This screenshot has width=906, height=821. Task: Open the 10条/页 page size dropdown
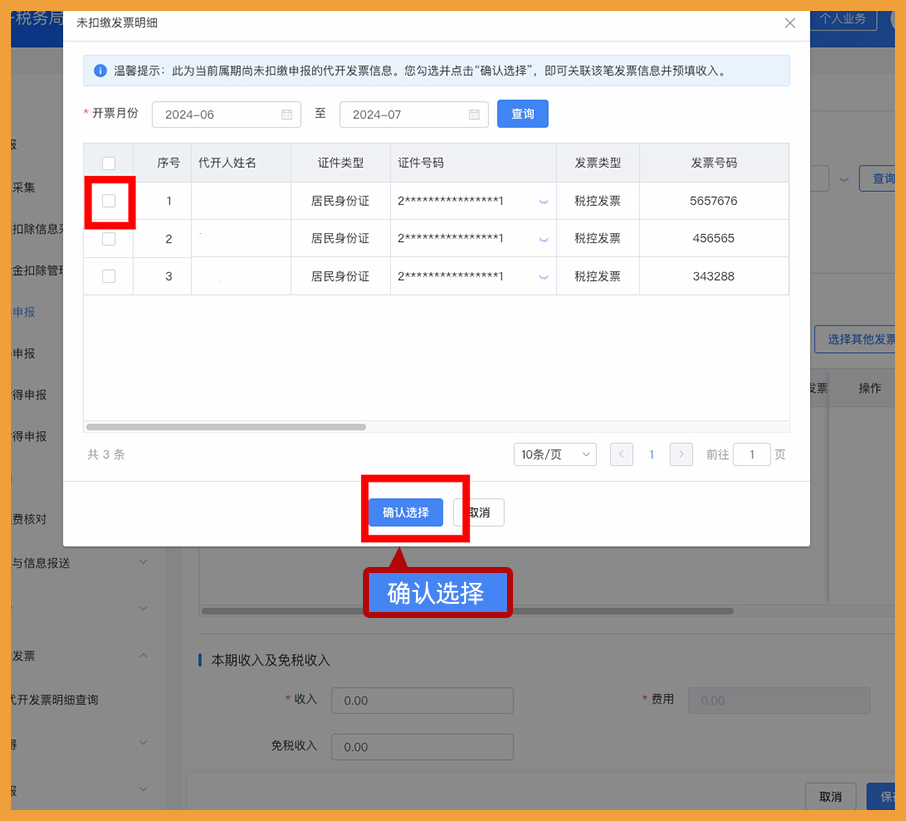[x=554, y=454]
